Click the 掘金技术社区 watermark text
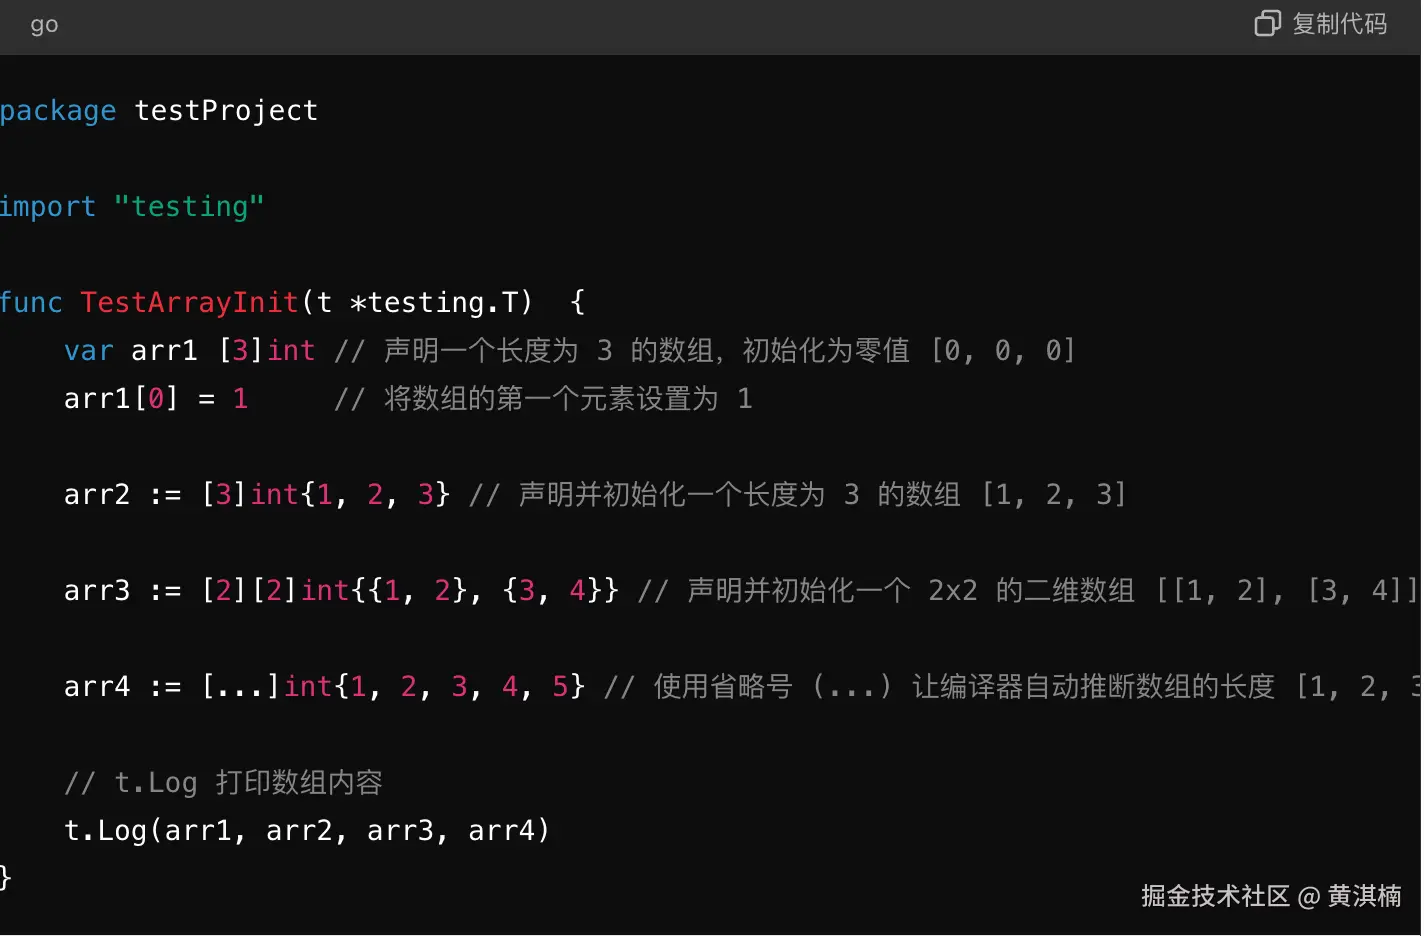 (1215, 895)
